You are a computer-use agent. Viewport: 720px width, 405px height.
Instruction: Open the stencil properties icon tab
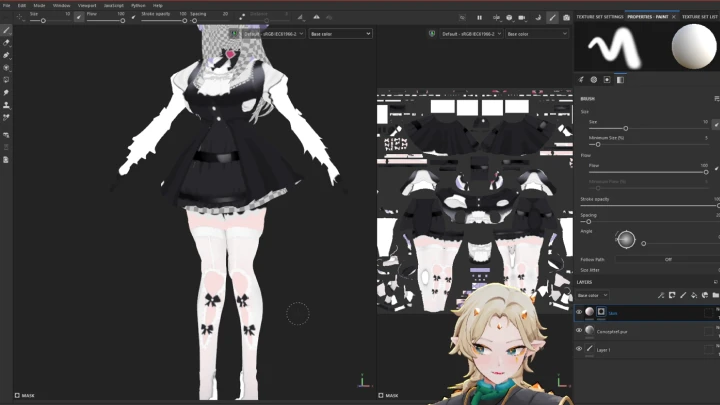607,79
